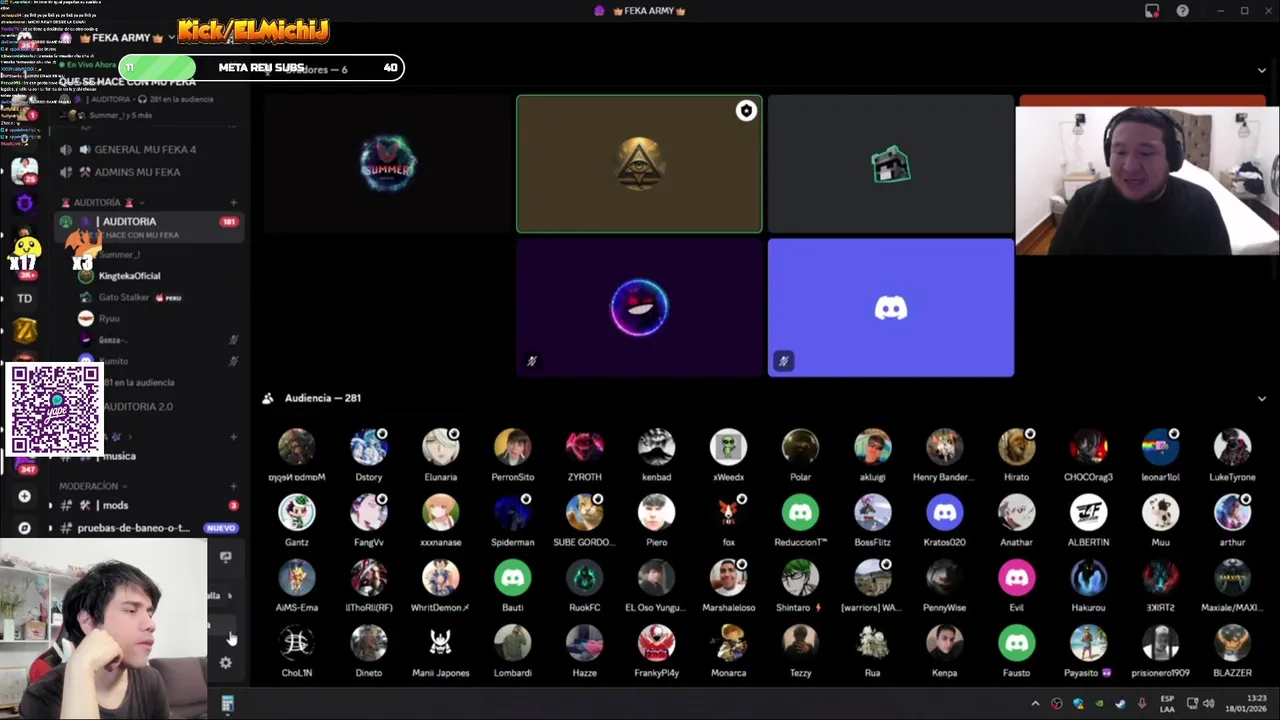Open audience member Evil's avatar

tap(1016, 578)
